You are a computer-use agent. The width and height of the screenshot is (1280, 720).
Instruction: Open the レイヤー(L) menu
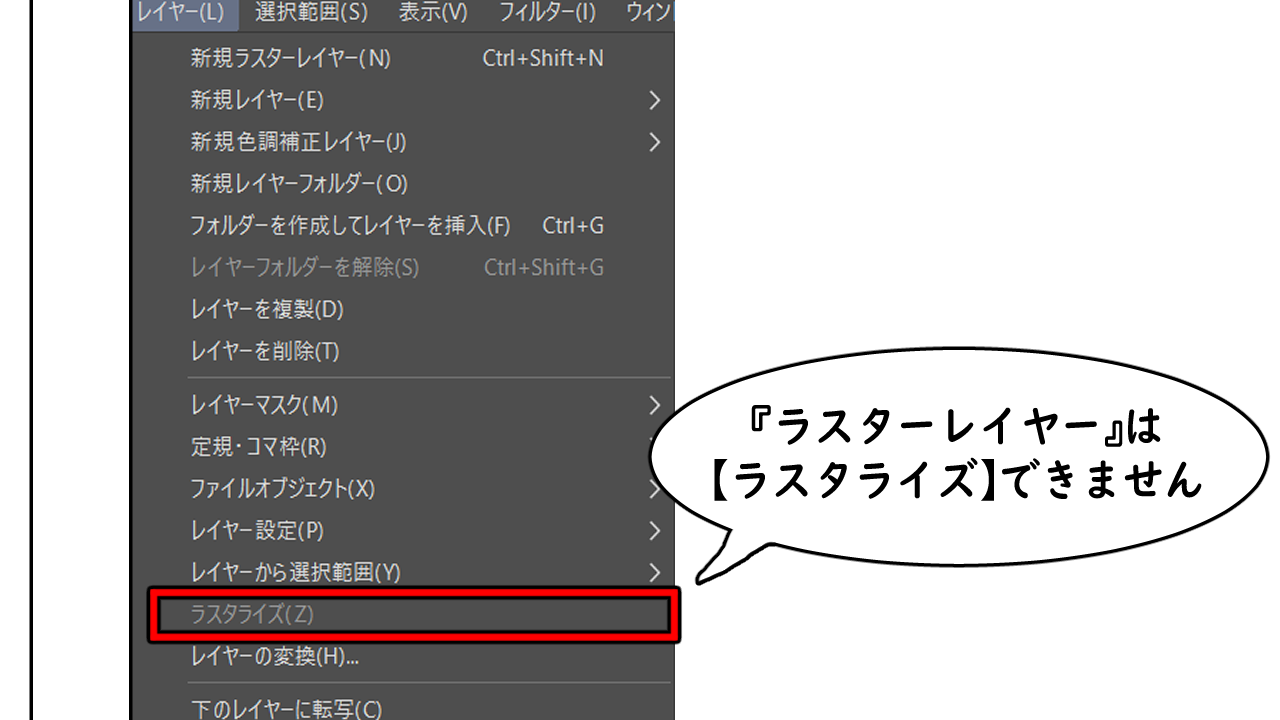184,13
